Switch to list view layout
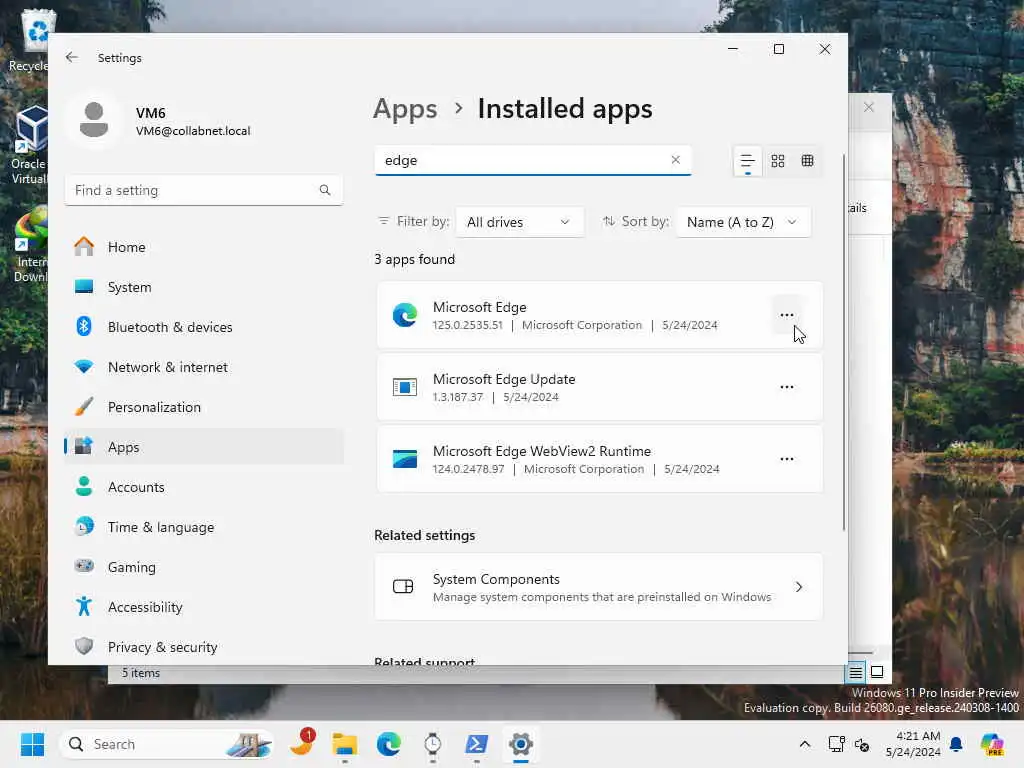The height and width of the screenshot is (768, 1024). (x=747, y=161)
